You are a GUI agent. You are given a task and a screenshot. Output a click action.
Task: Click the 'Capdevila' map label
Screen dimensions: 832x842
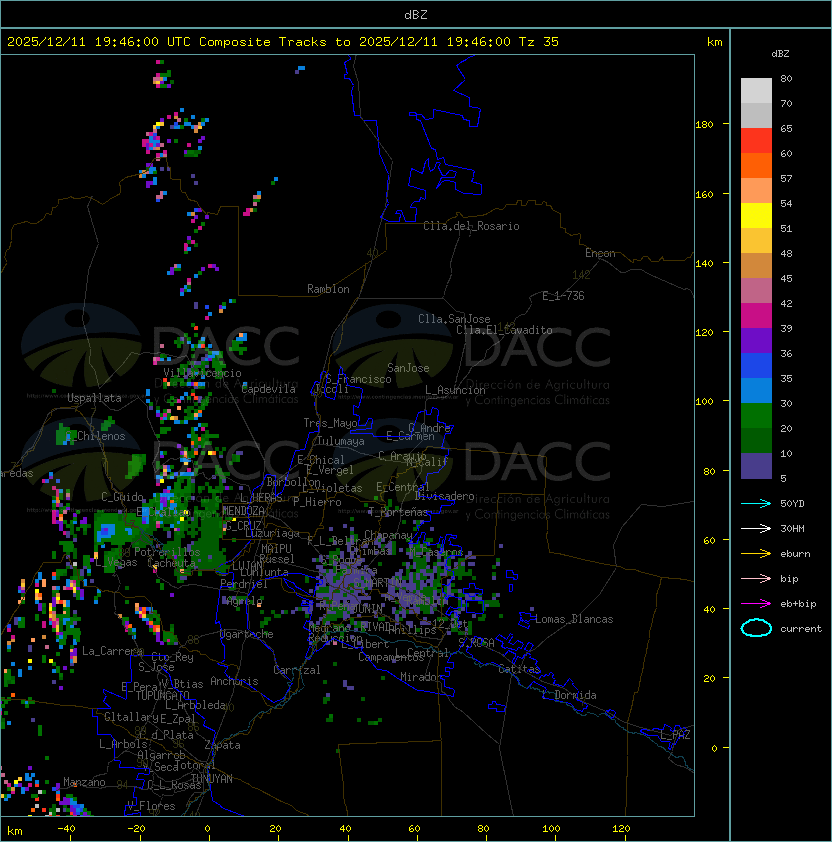point(268,389)
